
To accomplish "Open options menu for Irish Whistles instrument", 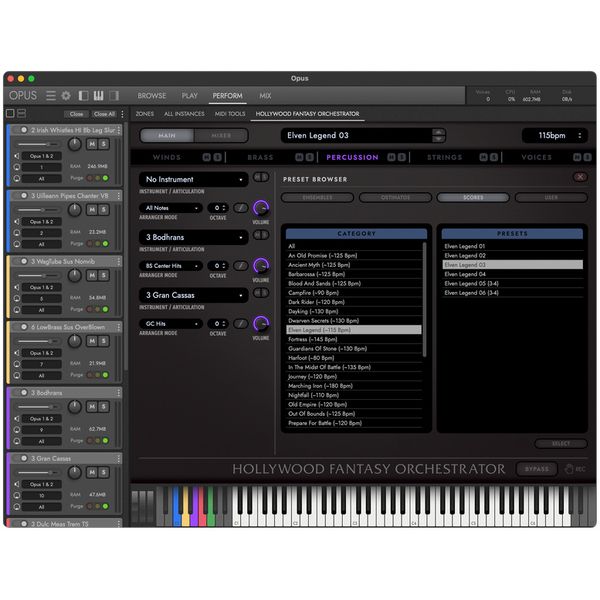I will 119,130.
